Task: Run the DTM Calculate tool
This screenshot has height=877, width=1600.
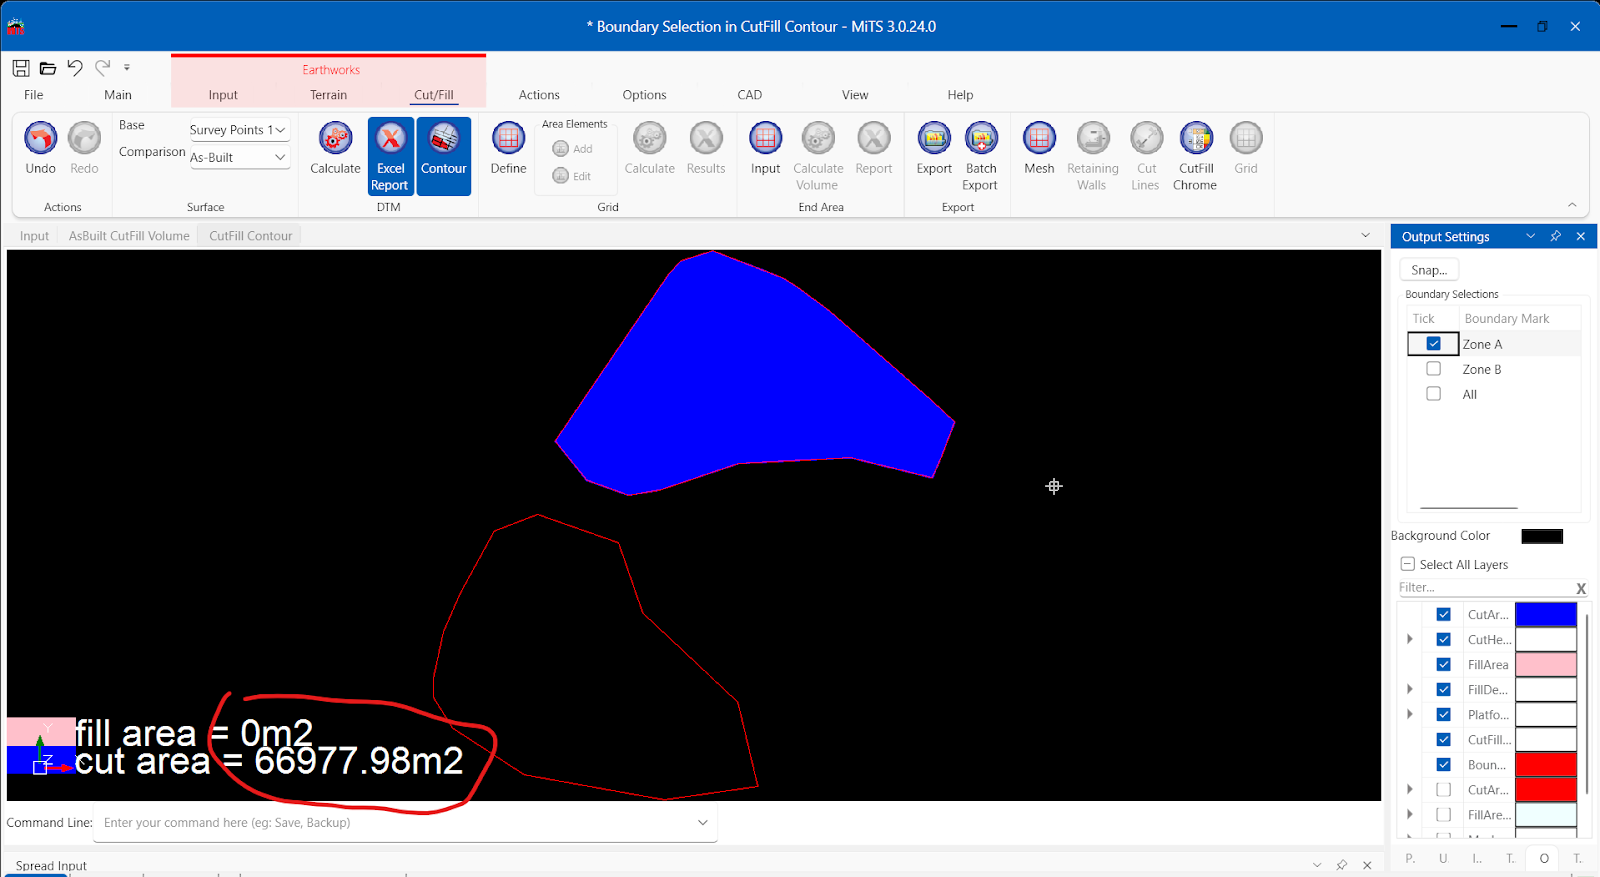Action: pyautogui.click(x=335, y=148)
